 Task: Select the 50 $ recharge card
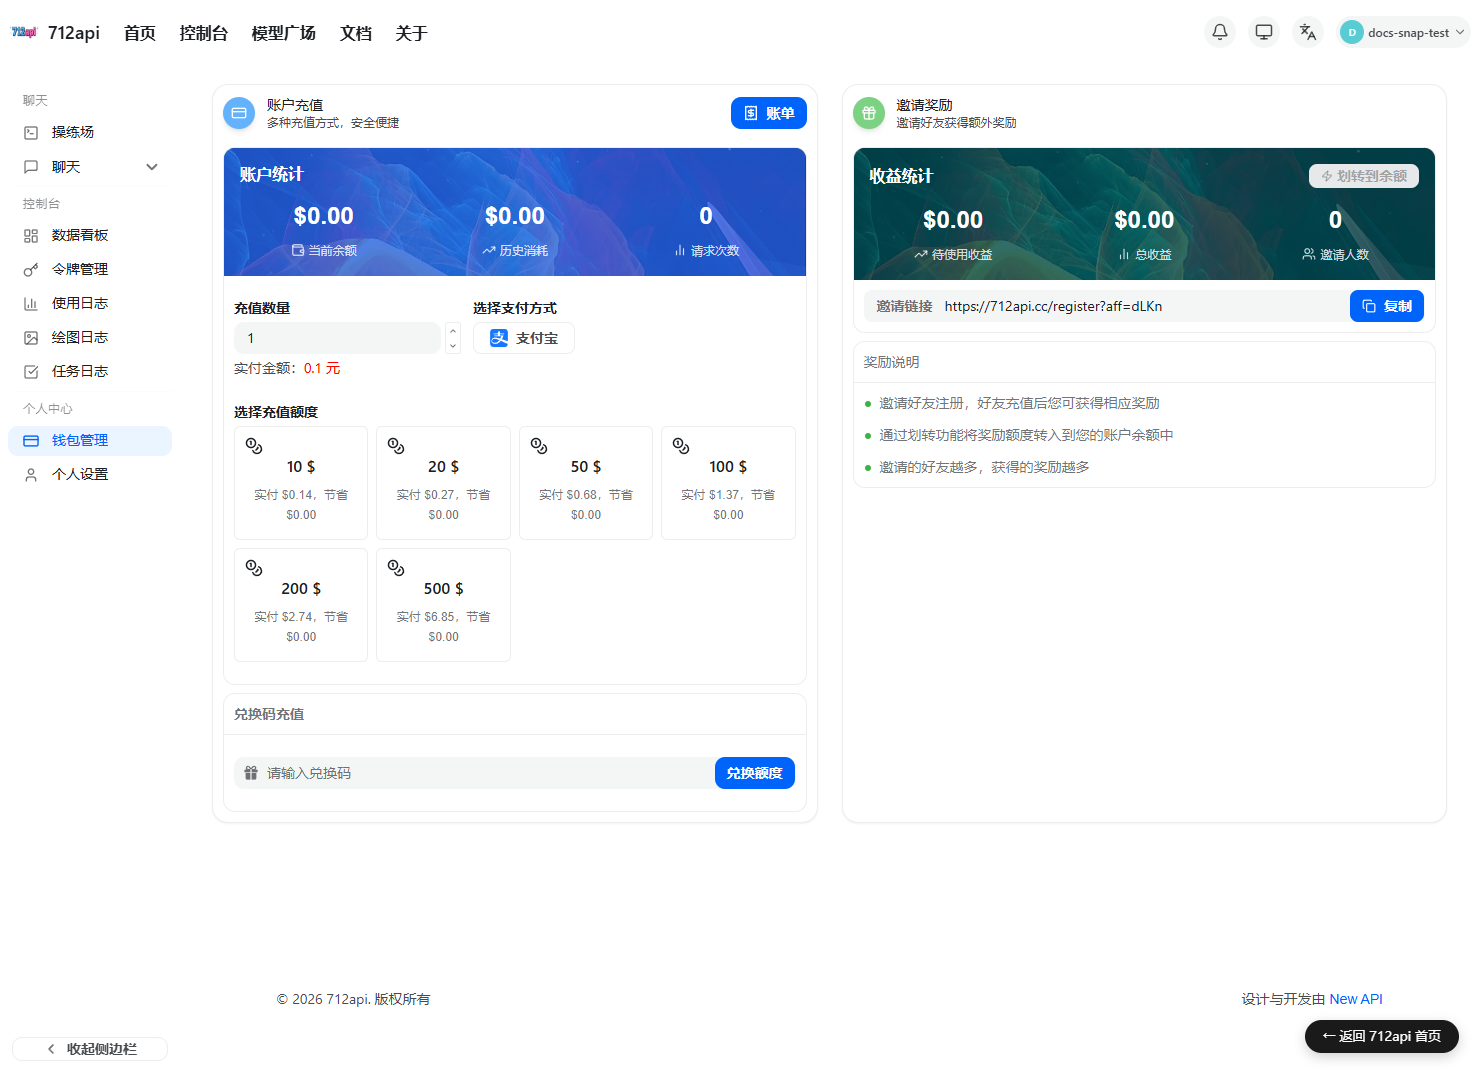pyautogui.click(x=586, y=483)
